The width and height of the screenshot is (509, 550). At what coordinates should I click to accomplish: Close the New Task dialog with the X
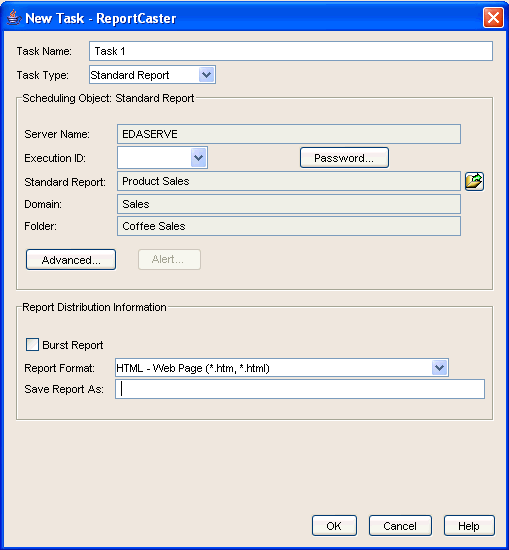tap(493, 17)
